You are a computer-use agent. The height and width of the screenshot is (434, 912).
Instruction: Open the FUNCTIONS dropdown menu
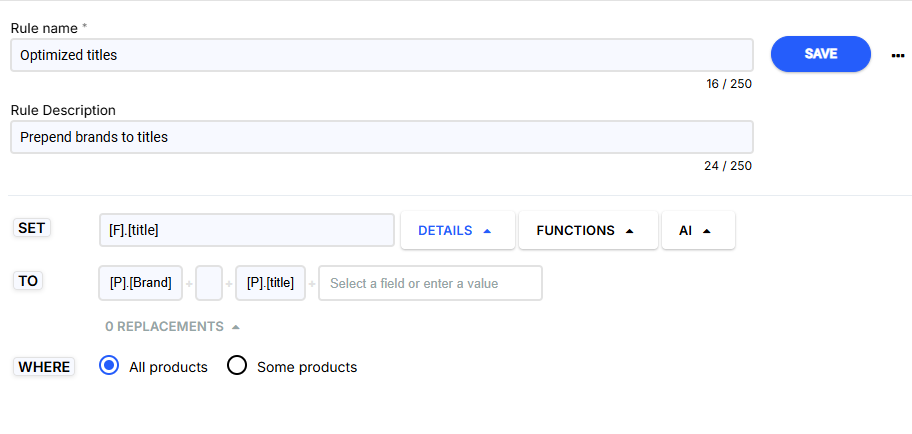(586, 230)
